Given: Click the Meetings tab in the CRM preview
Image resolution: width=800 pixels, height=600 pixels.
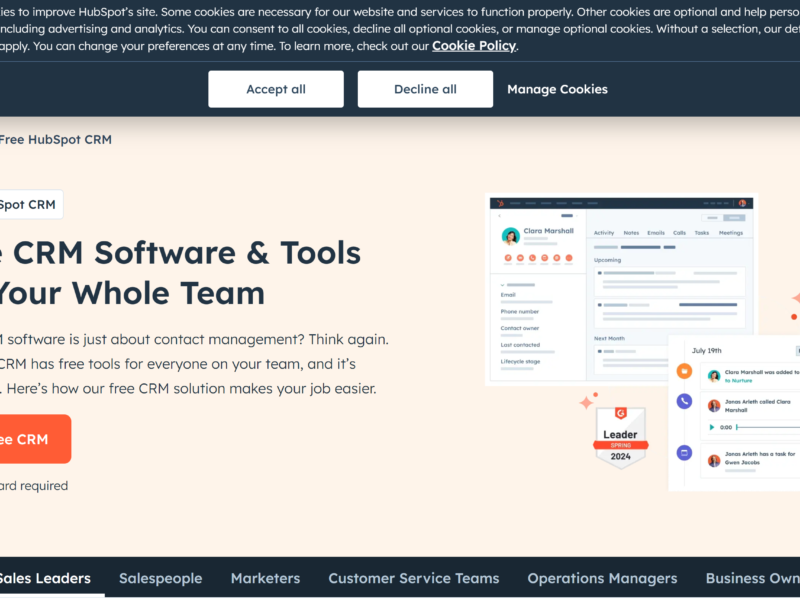Looking at the screenshot, I should coord(731,233).
